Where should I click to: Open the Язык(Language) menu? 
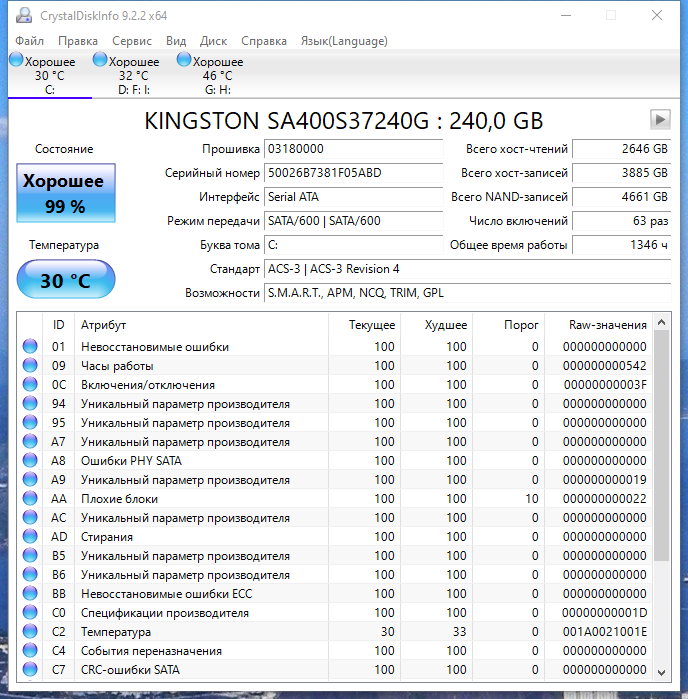343,41
